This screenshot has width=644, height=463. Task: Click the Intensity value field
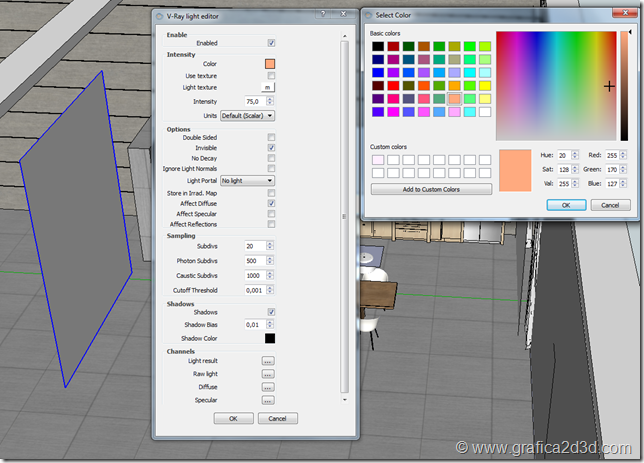click(255, 101)
